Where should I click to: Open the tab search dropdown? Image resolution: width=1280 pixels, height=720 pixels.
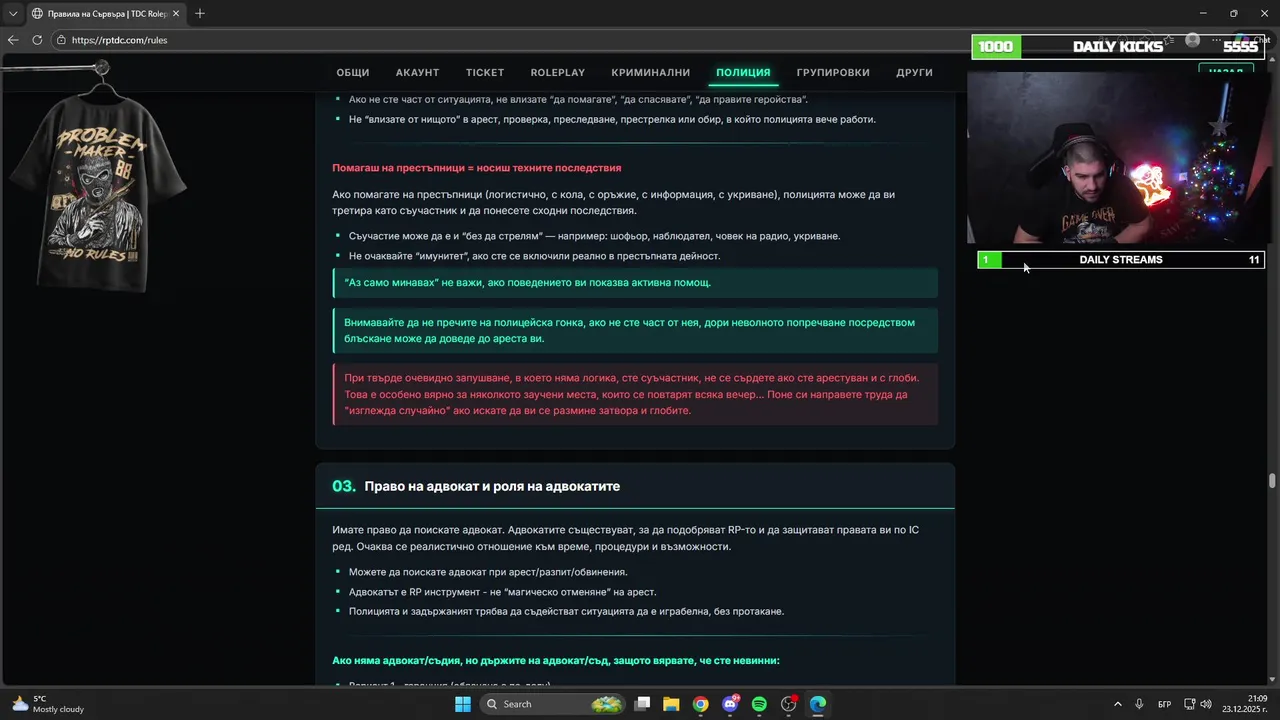(13, 13)
